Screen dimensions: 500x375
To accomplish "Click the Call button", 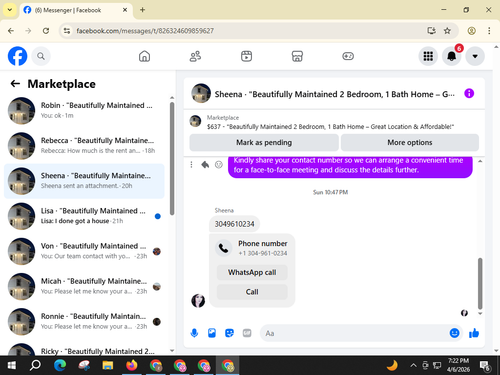I will tap(252, 292).
